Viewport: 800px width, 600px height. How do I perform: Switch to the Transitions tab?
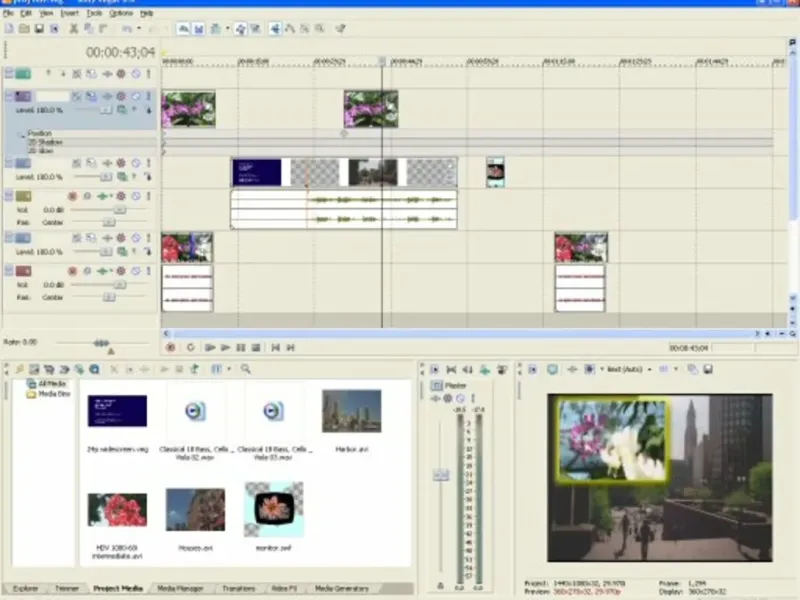pyautogui.click(x=238, y=589)
